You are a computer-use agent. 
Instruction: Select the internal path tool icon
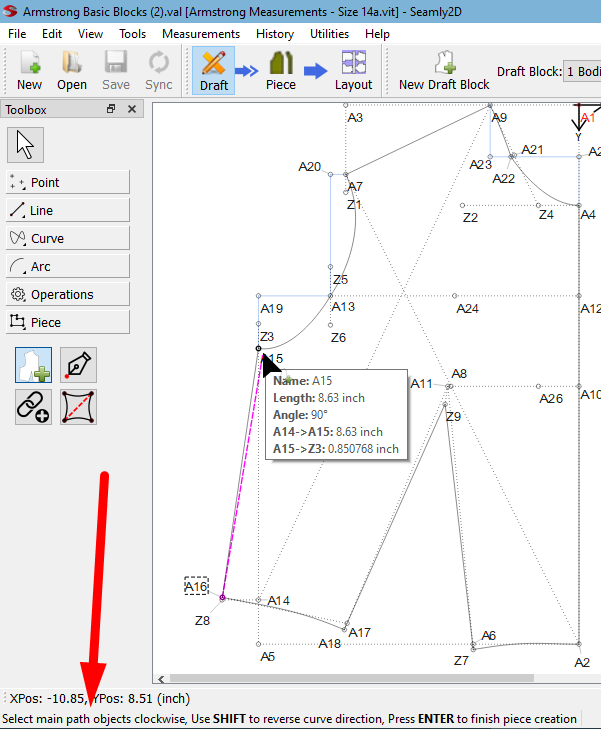tap(78, 407)
